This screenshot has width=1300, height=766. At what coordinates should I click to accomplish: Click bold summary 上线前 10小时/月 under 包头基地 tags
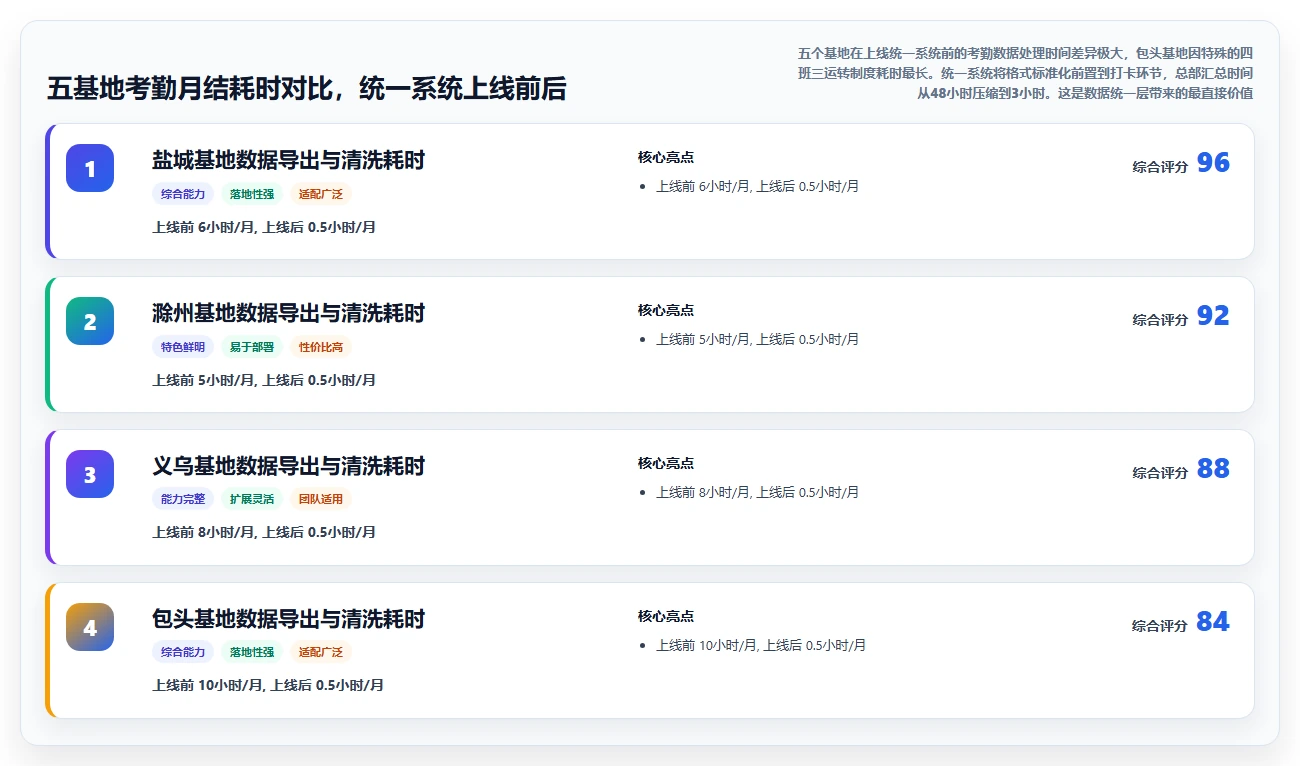pos(268,685)
